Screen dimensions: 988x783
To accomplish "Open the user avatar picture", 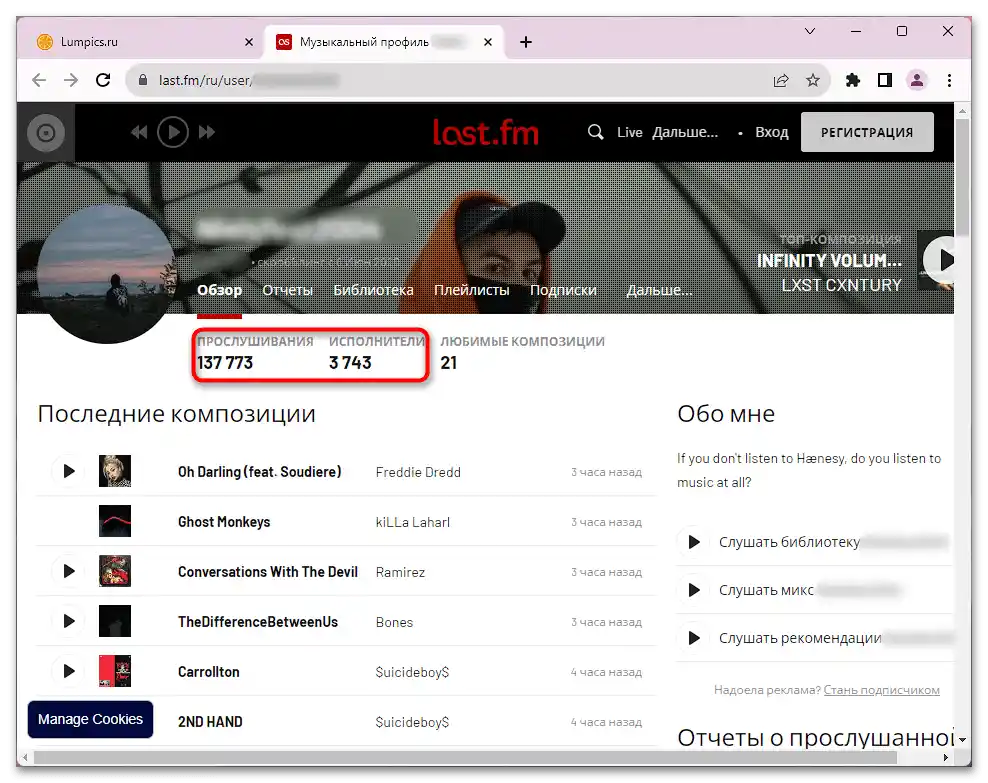I will pos(106,275).
